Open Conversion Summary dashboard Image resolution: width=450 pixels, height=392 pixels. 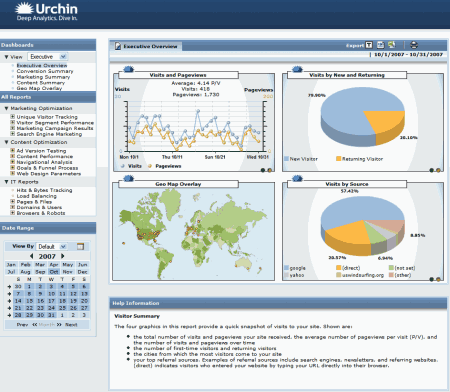coord(45,71)
